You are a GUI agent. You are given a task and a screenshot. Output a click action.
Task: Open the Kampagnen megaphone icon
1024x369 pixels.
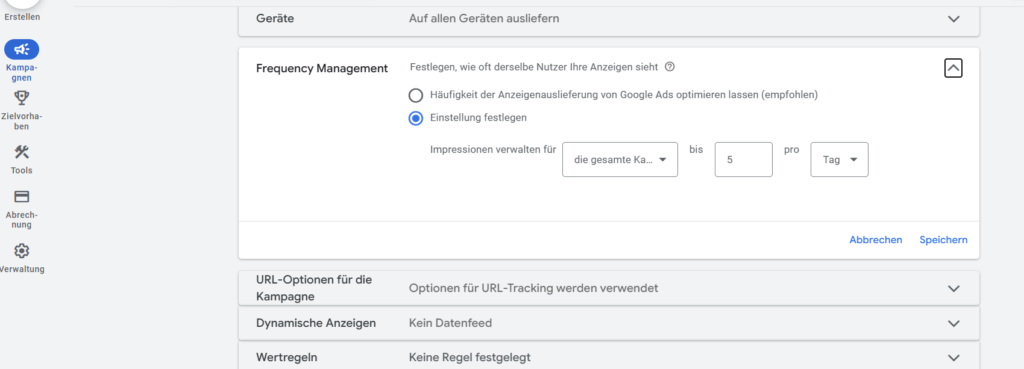tap(22, 49)
